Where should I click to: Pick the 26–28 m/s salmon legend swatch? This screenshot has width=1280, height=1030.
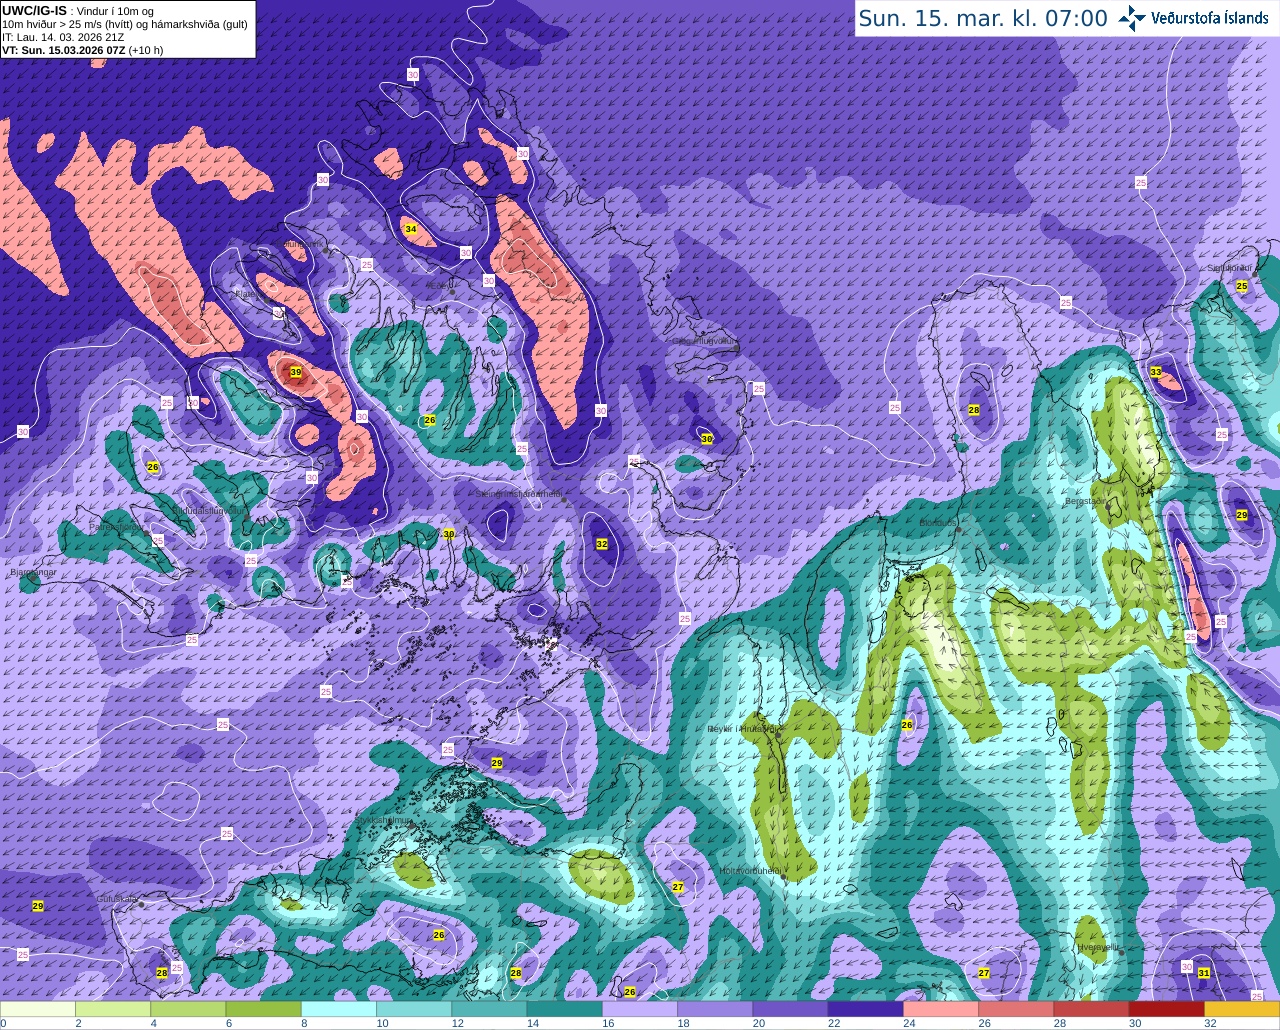point(1016,1009)
